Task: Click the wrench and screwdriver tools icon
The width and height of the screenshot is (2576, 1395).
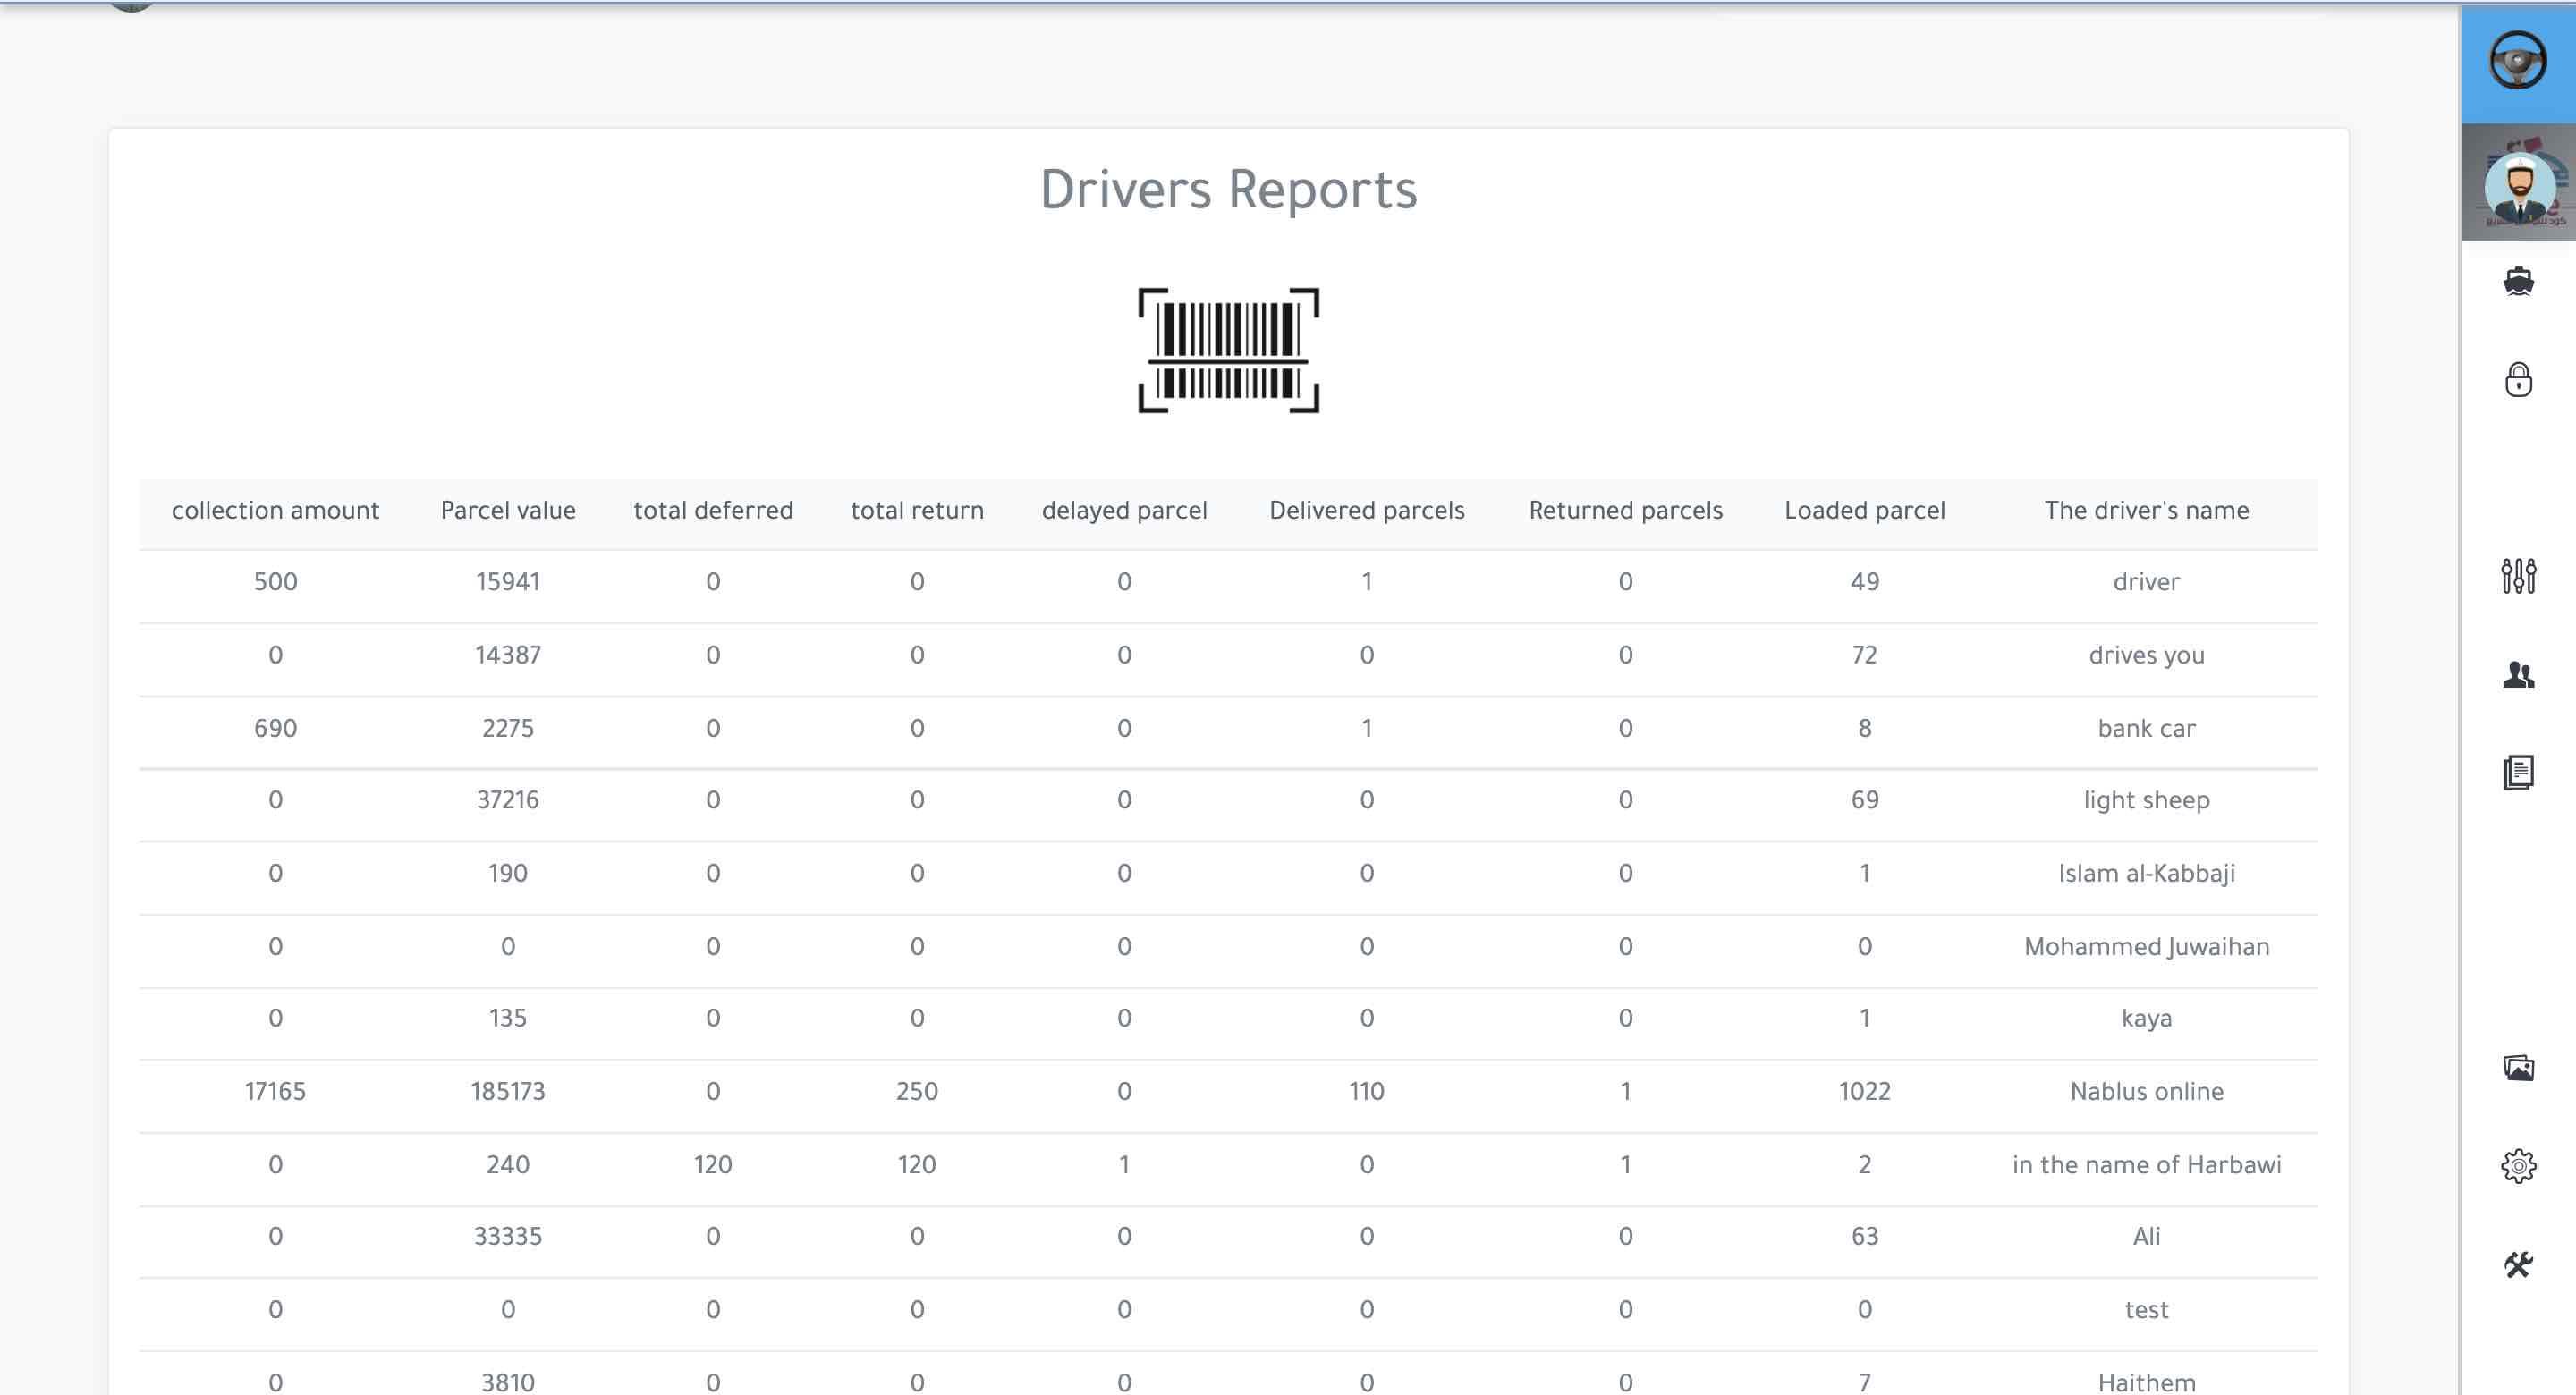Action: pyautogui.click(x=2517, y=1265)
